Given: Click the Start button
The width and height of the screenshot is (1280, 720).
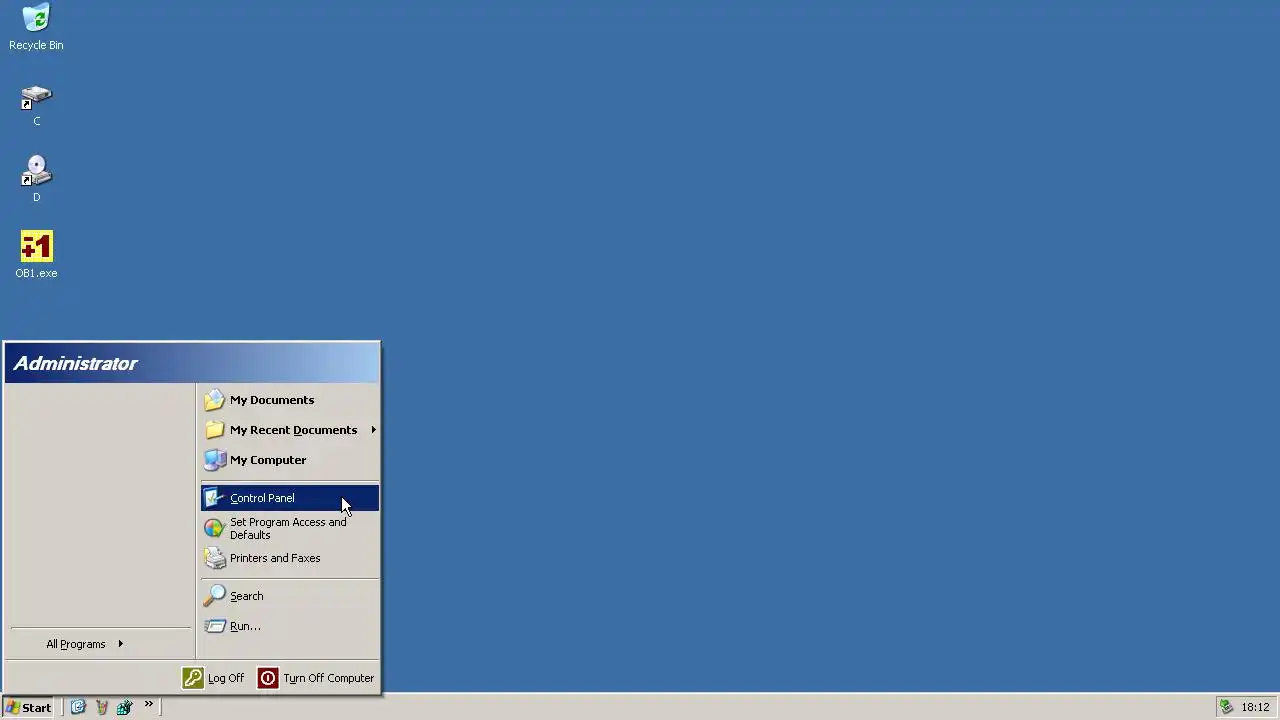Looking at the screenshot, I should pyautogui.click(x=28, y=707).
